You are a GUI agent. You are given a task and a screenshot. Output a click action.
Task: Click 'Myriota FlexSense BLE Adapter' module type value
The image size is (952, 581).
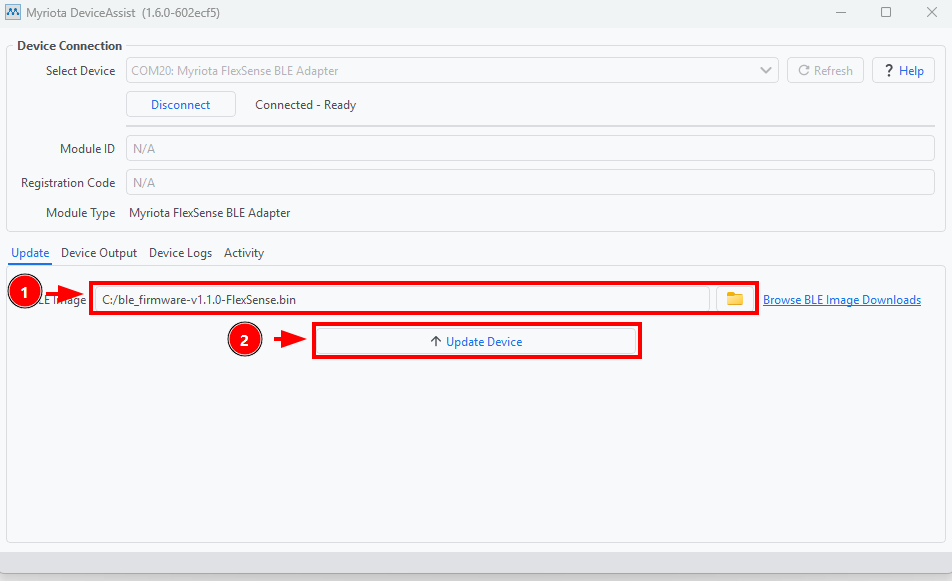click(209, 213)
